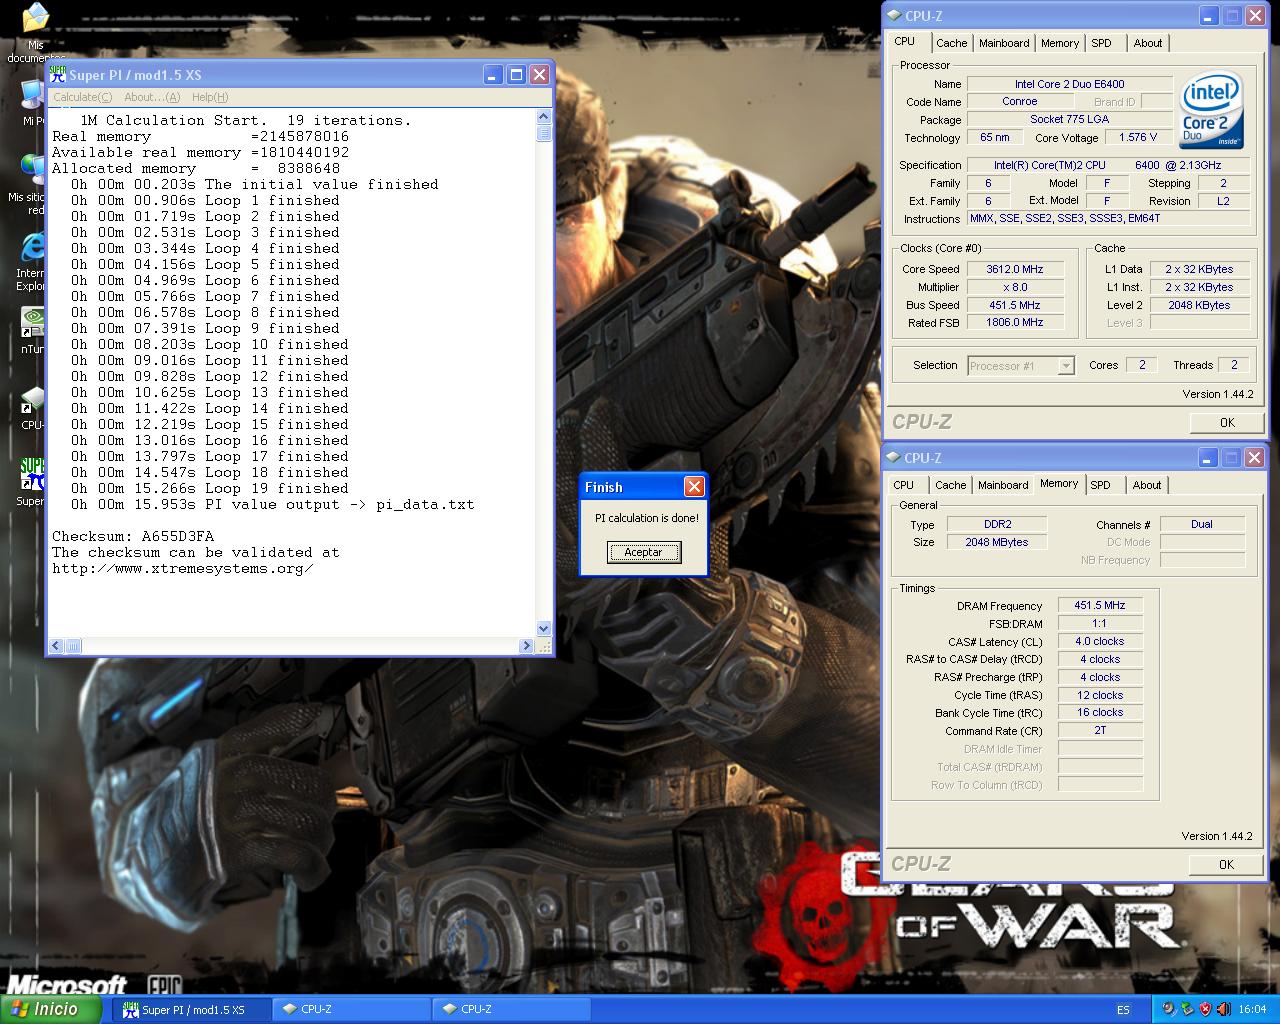Open the Calculate(C) menu in Super PI
The width and height of the screenshot is (1280, 1024).
coord(82,97)
